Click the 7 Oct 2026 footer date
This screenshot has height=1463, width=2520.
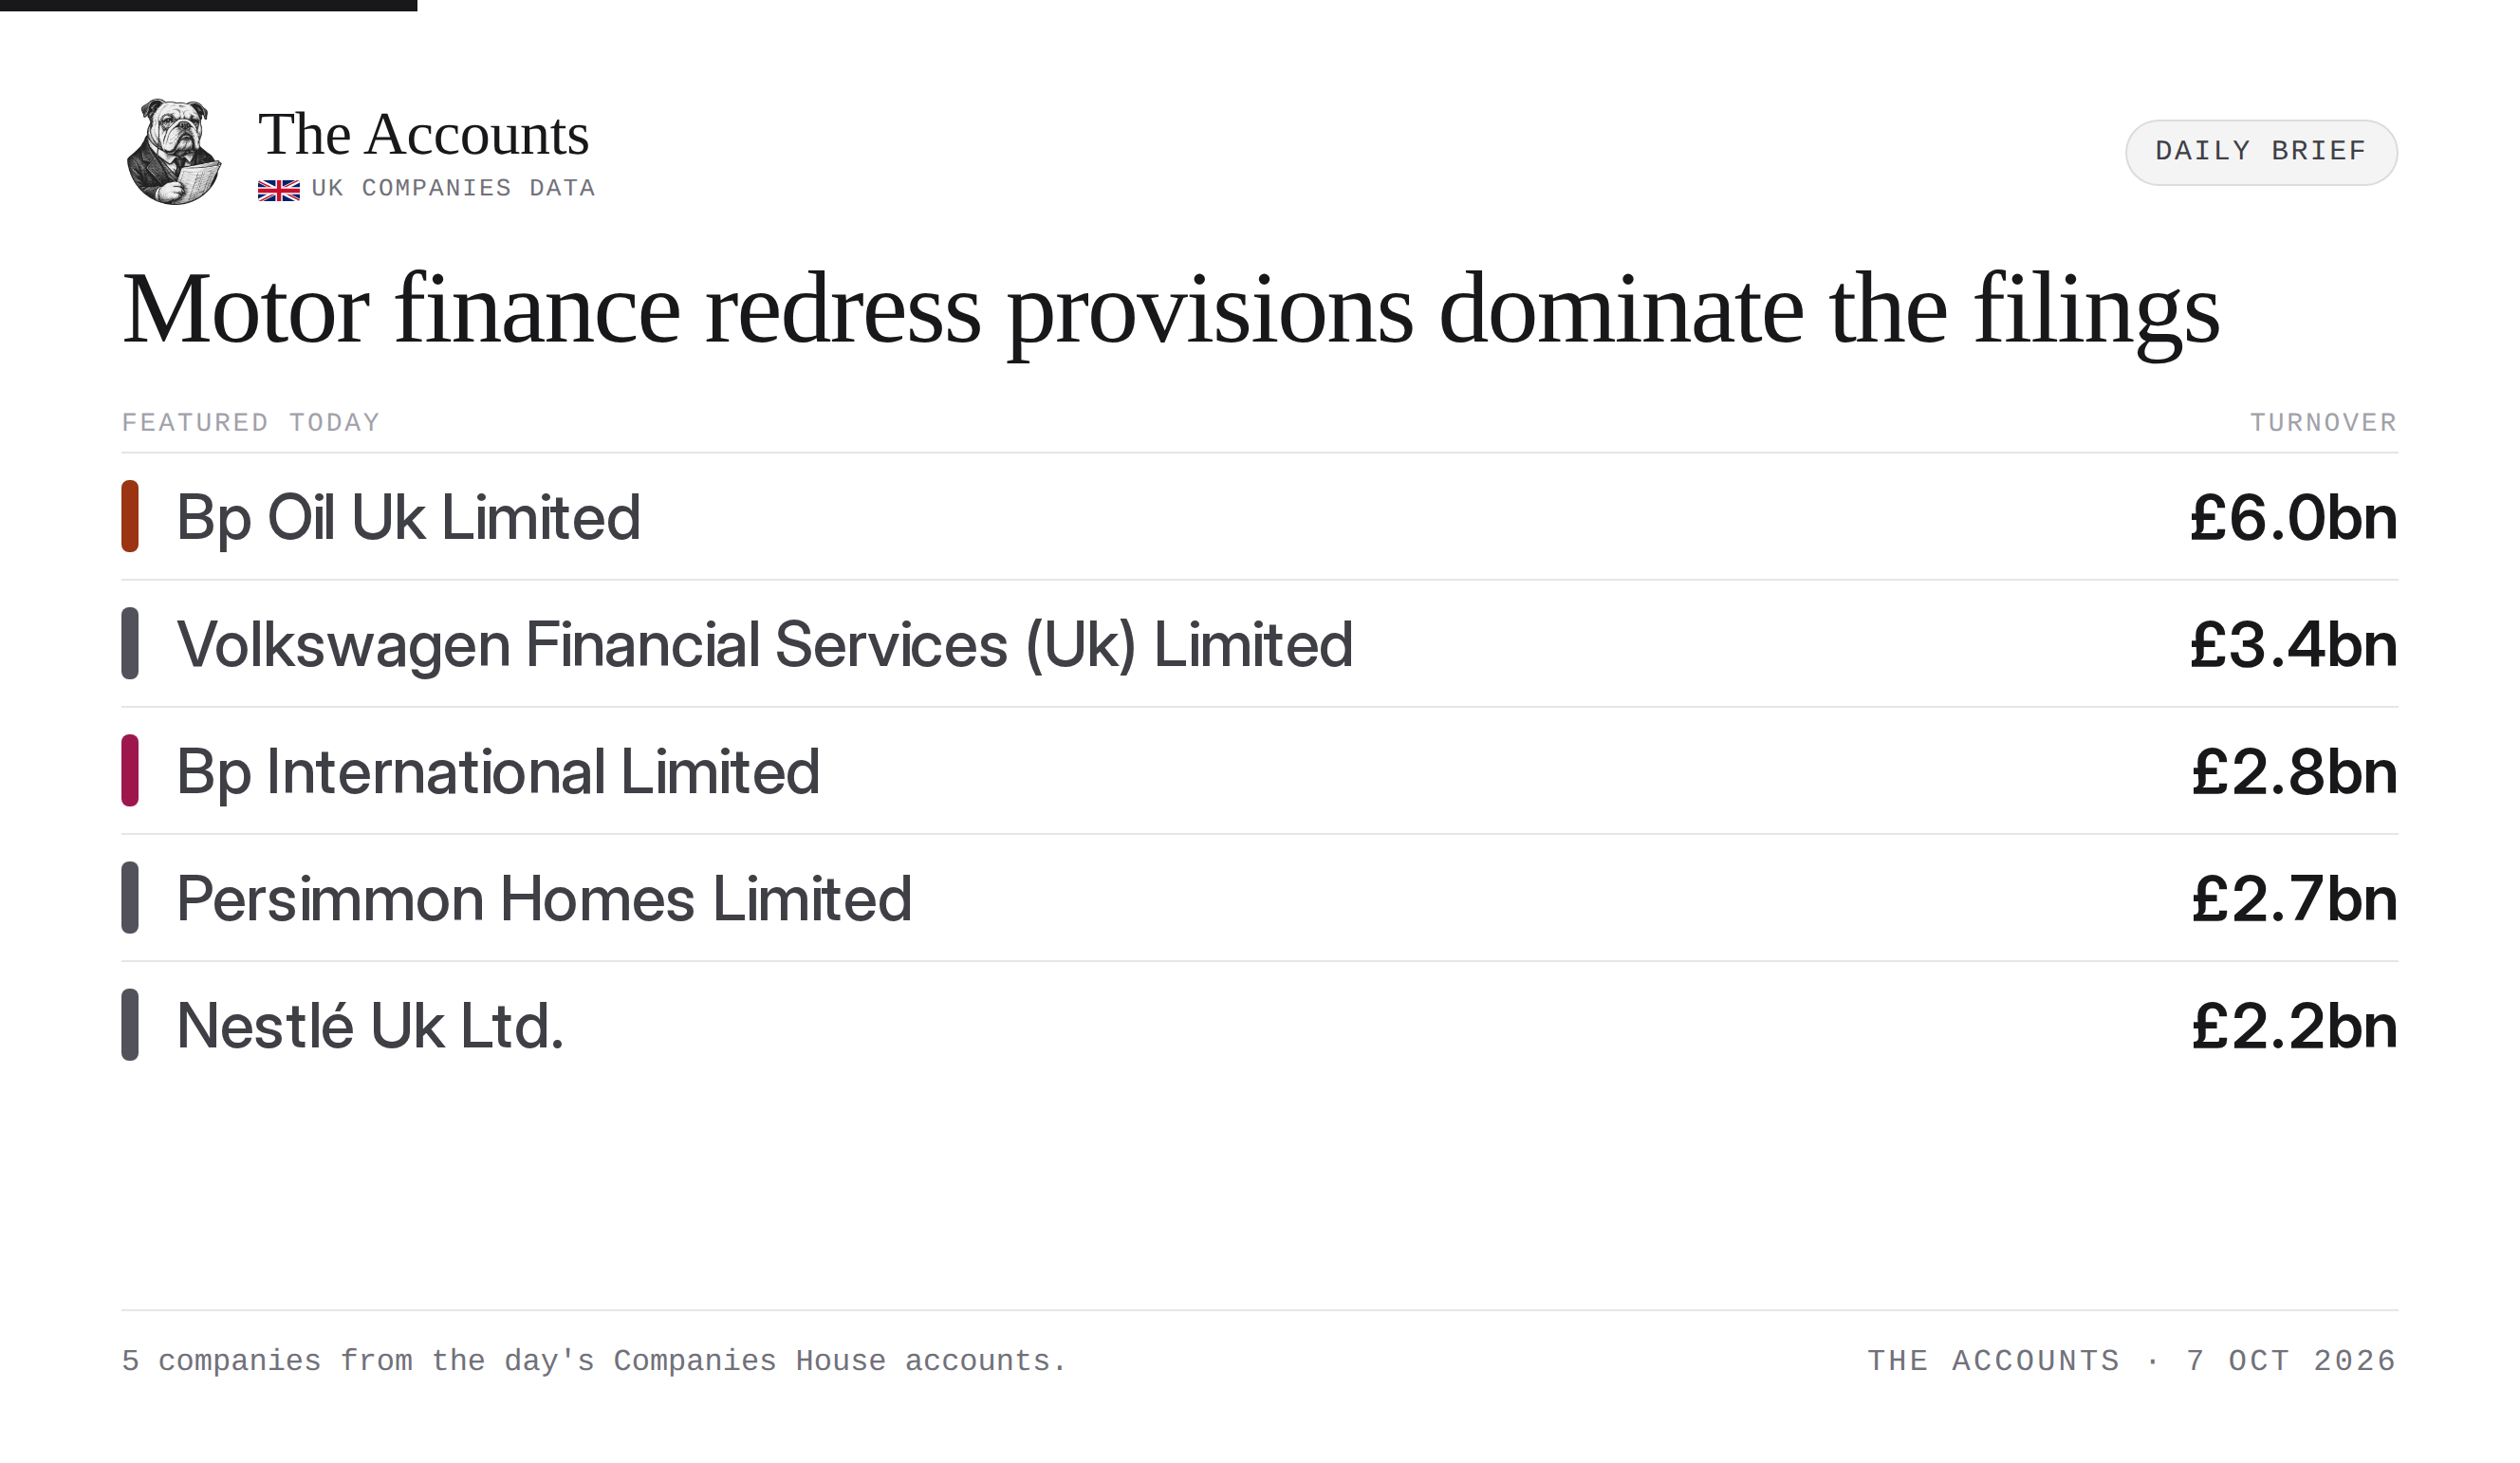click(2291, 1360)
